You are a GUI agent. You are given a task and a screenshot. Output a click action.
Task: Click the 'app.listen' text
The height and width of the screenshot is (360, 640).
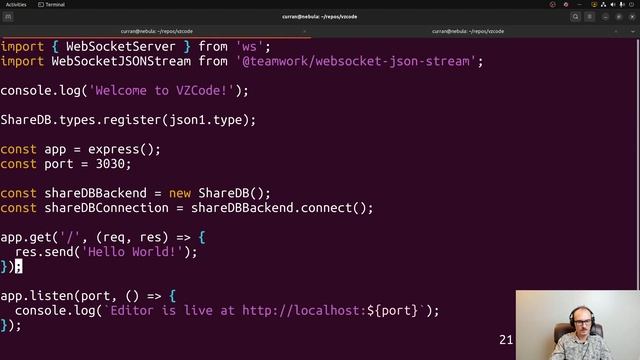[x=37, y=296]
